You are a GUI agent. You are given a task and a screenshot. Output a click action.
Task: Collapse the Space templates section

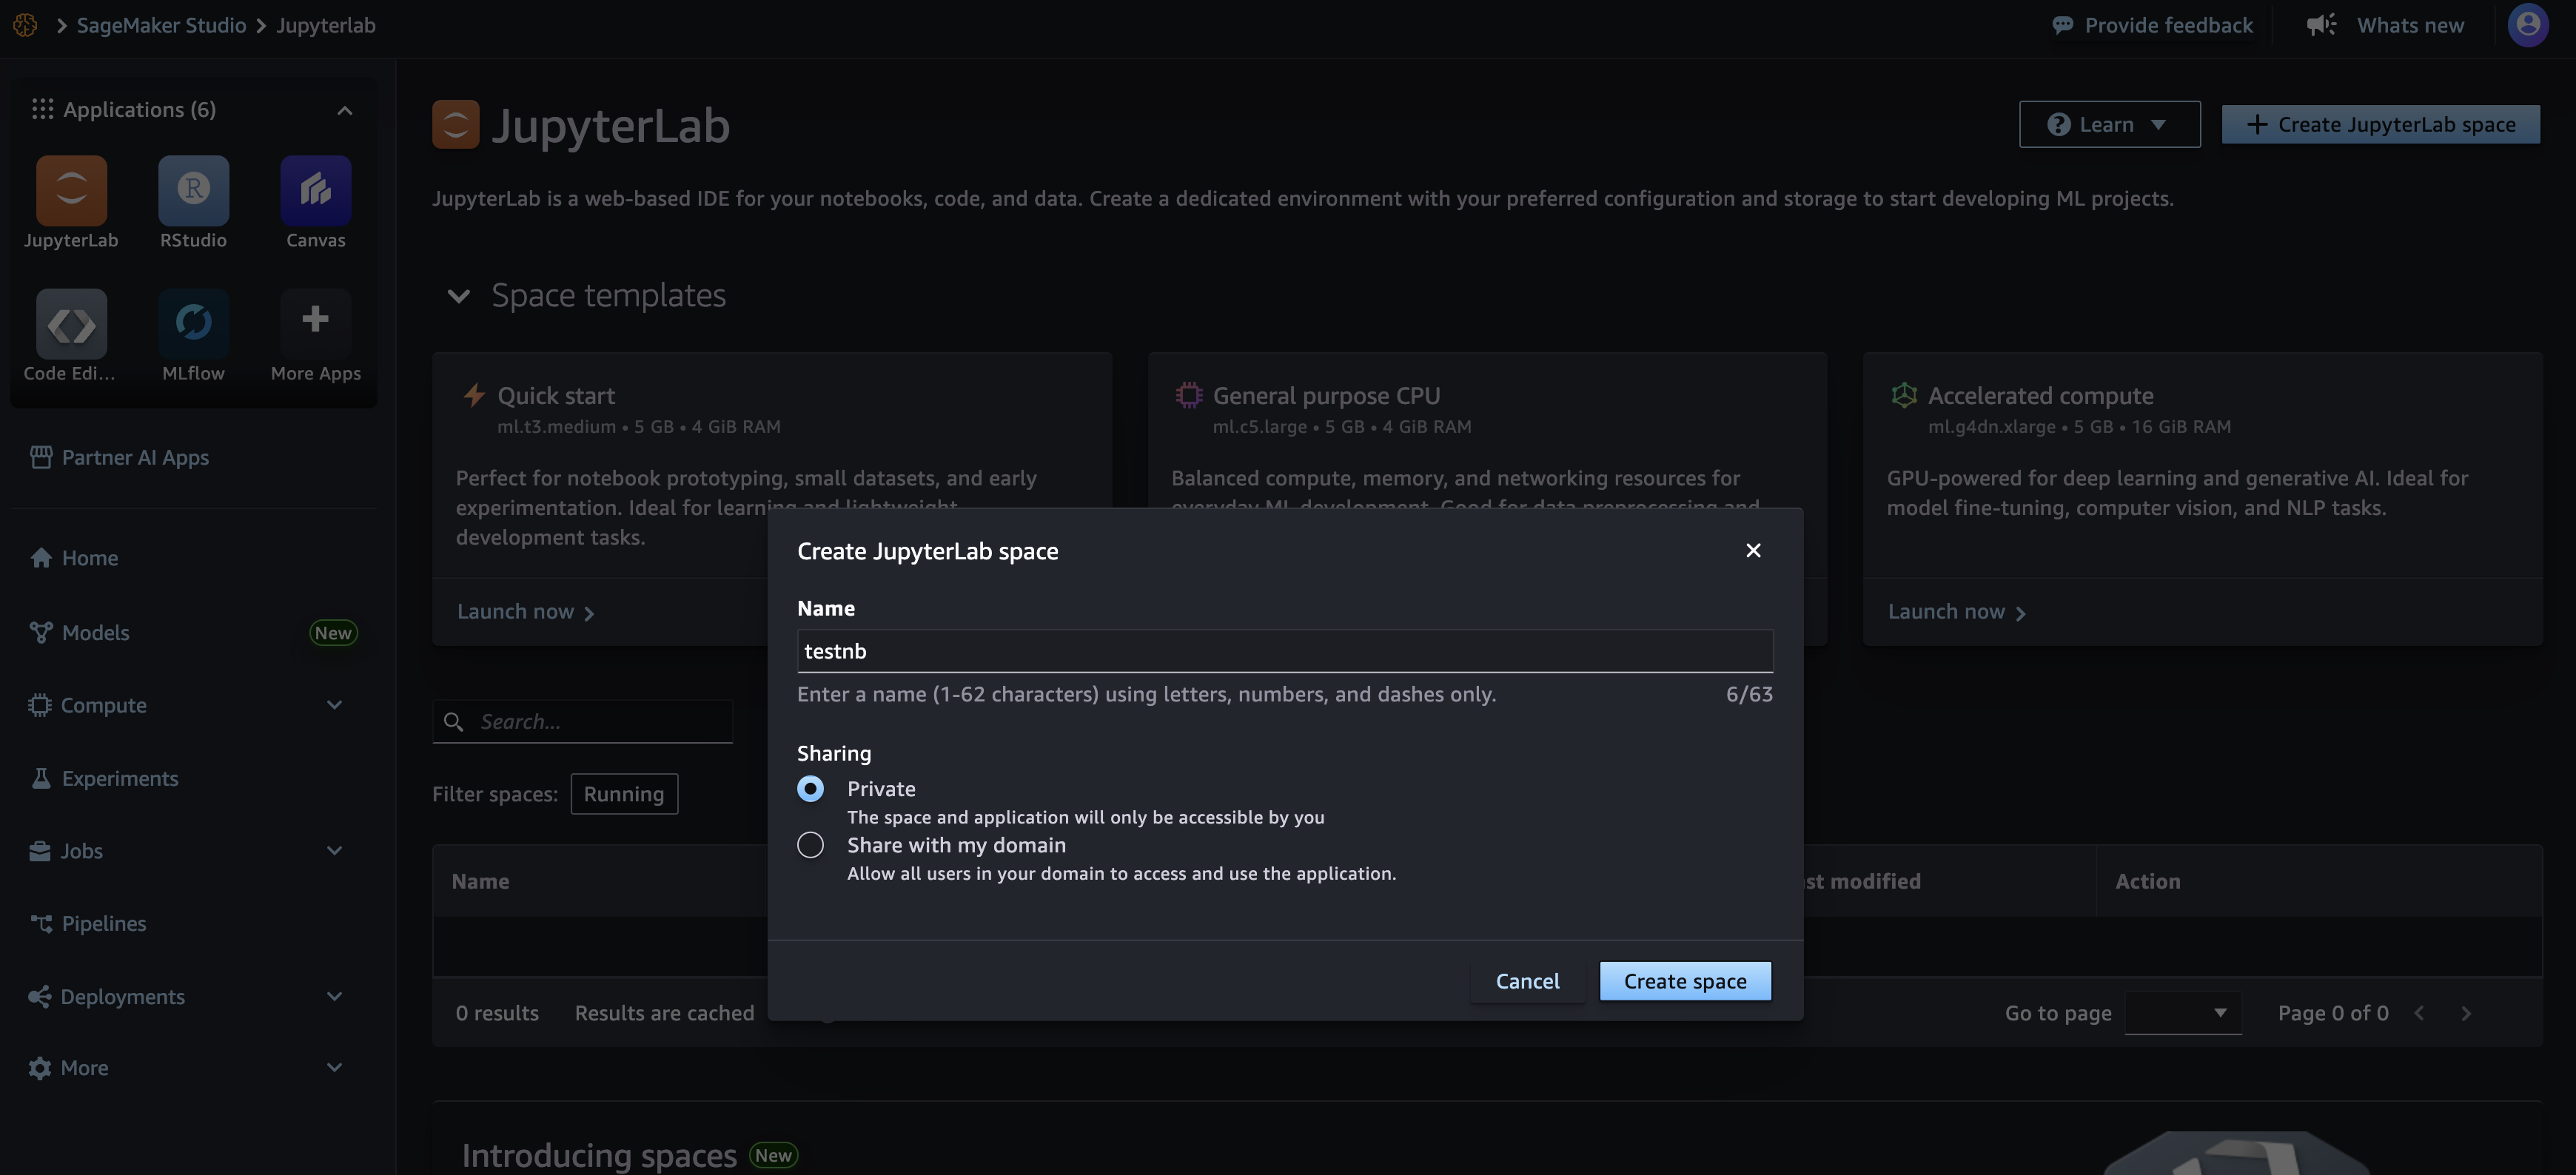click(459, 296)
